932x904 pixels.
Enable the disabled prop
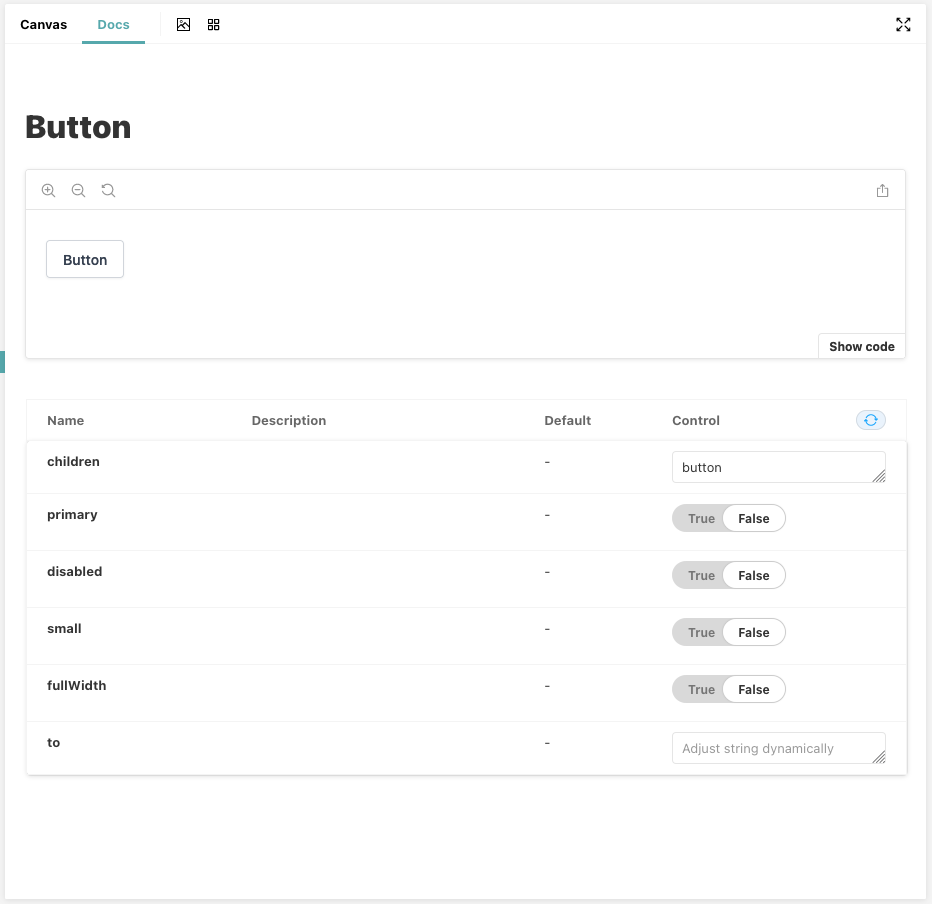click(x=701, y=575)
